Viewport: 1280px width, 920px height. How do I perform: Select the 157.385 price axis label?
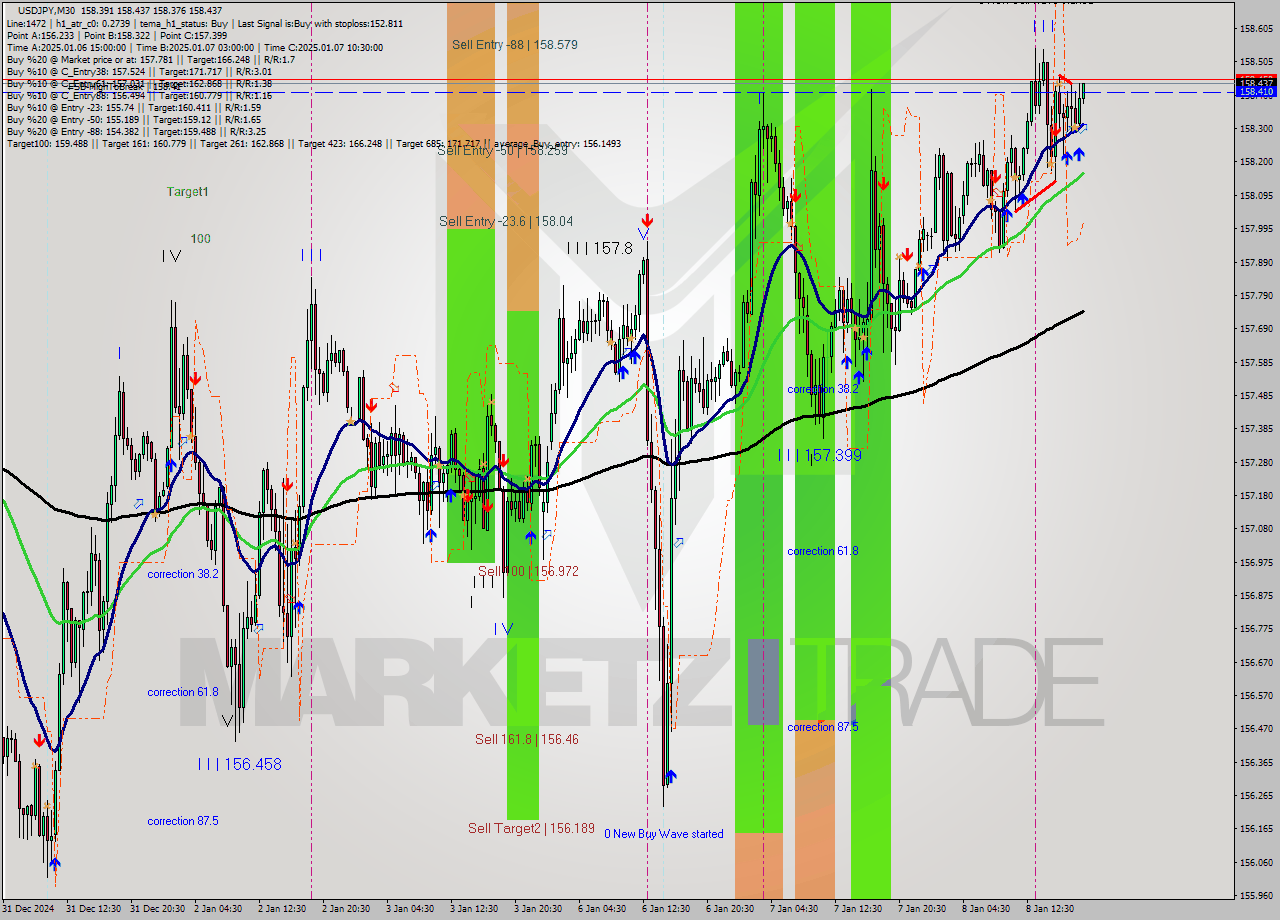tap(1257, 429)
